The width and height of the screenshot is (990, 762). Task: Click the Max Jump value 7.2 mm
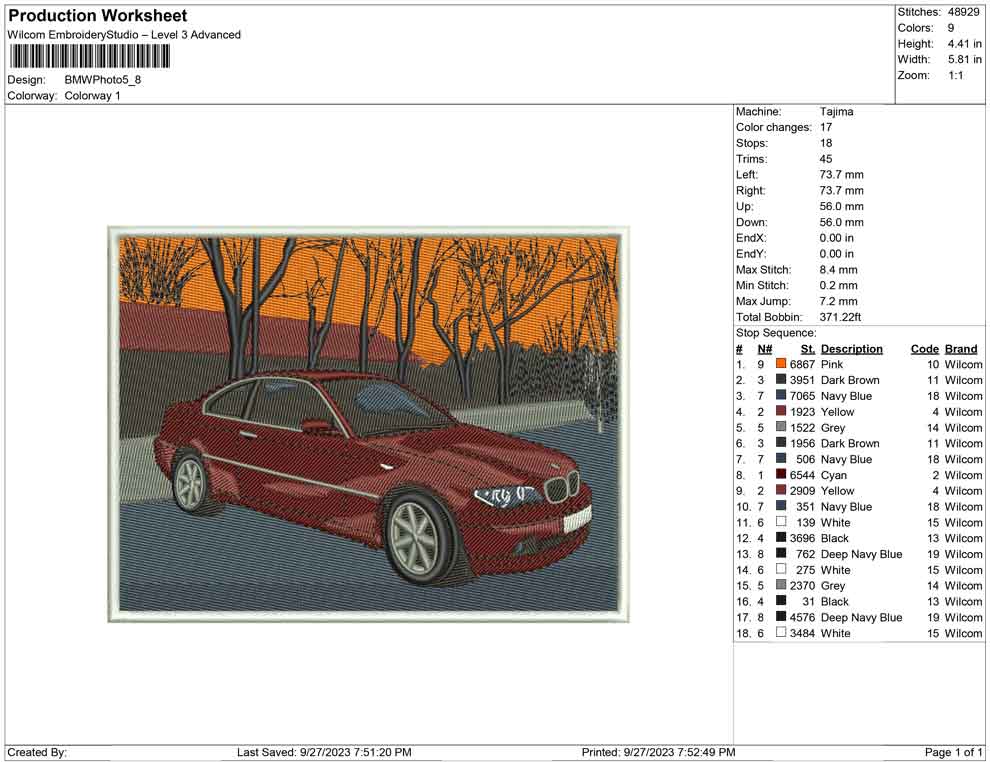pyautogui.click(x=838, y=301)
